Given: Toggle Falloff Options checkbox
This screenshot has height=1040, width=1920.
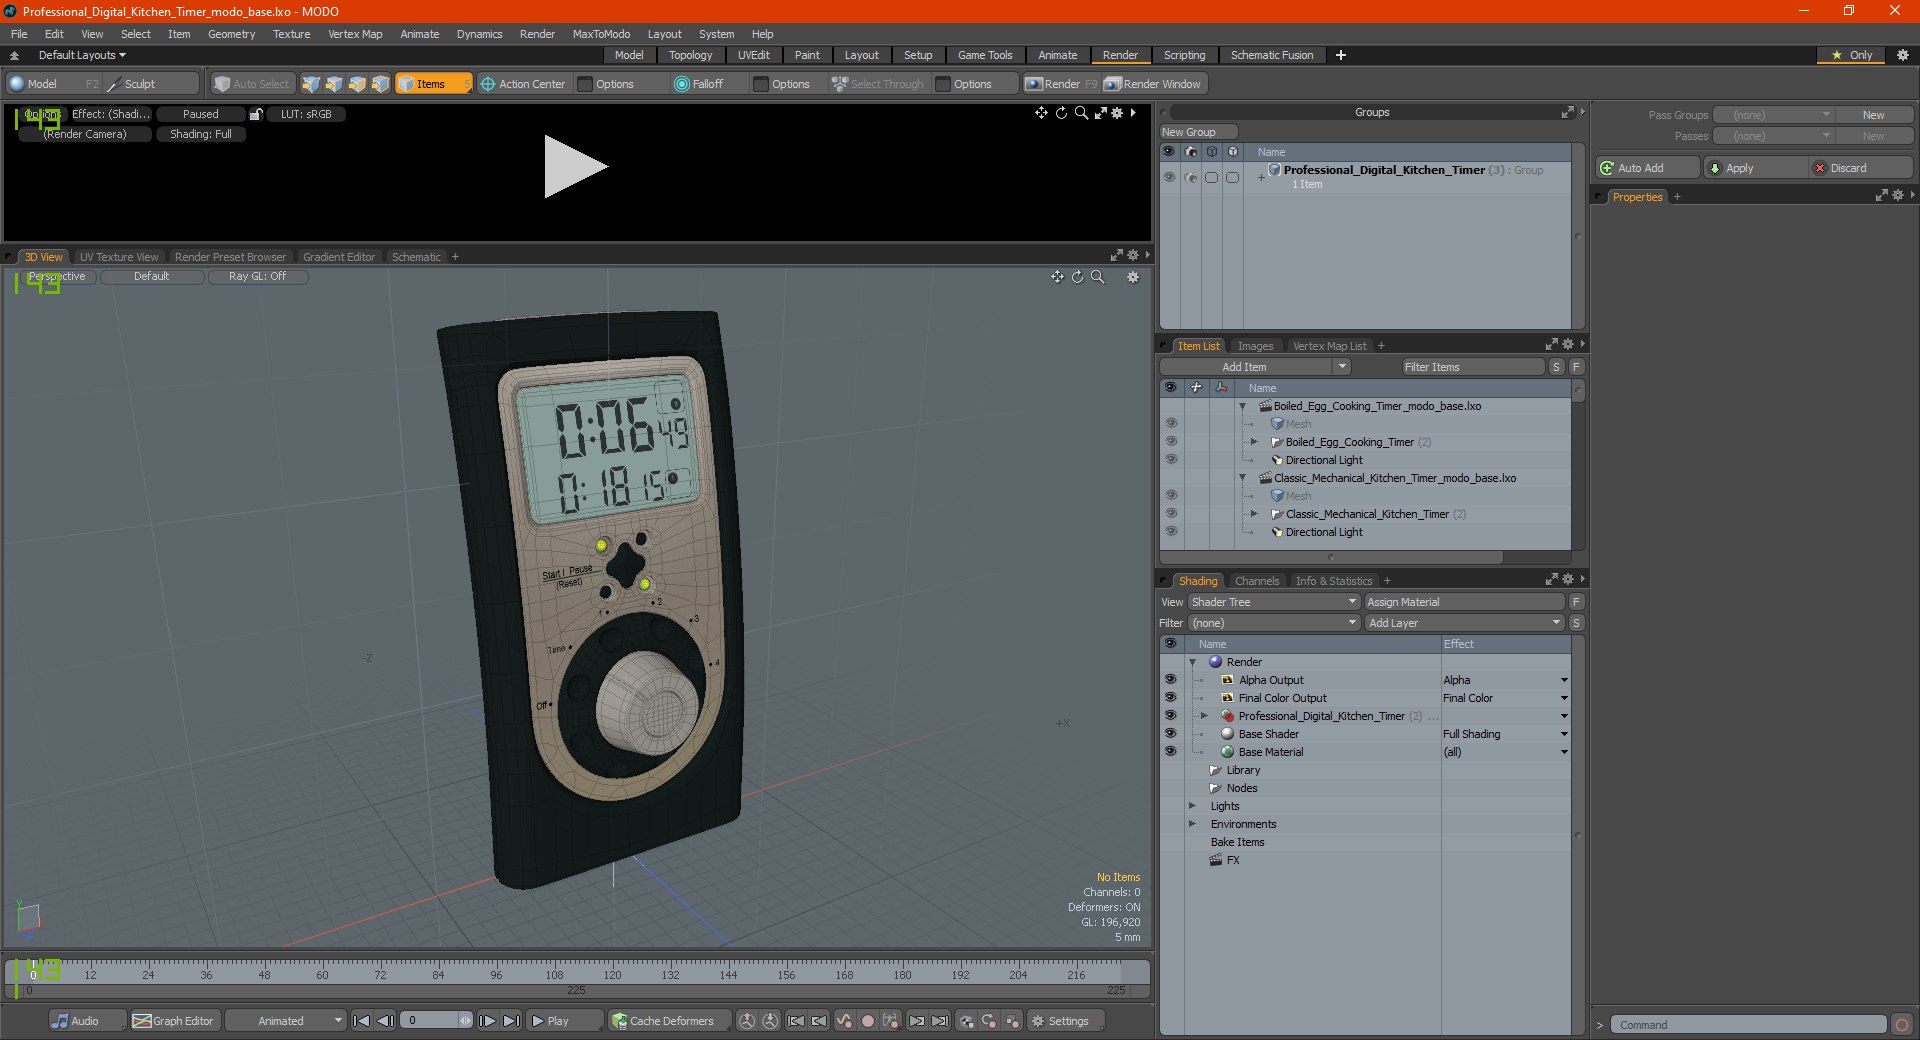Looking at the screenshot, I should pyautogui.click(x=761, y=84).
